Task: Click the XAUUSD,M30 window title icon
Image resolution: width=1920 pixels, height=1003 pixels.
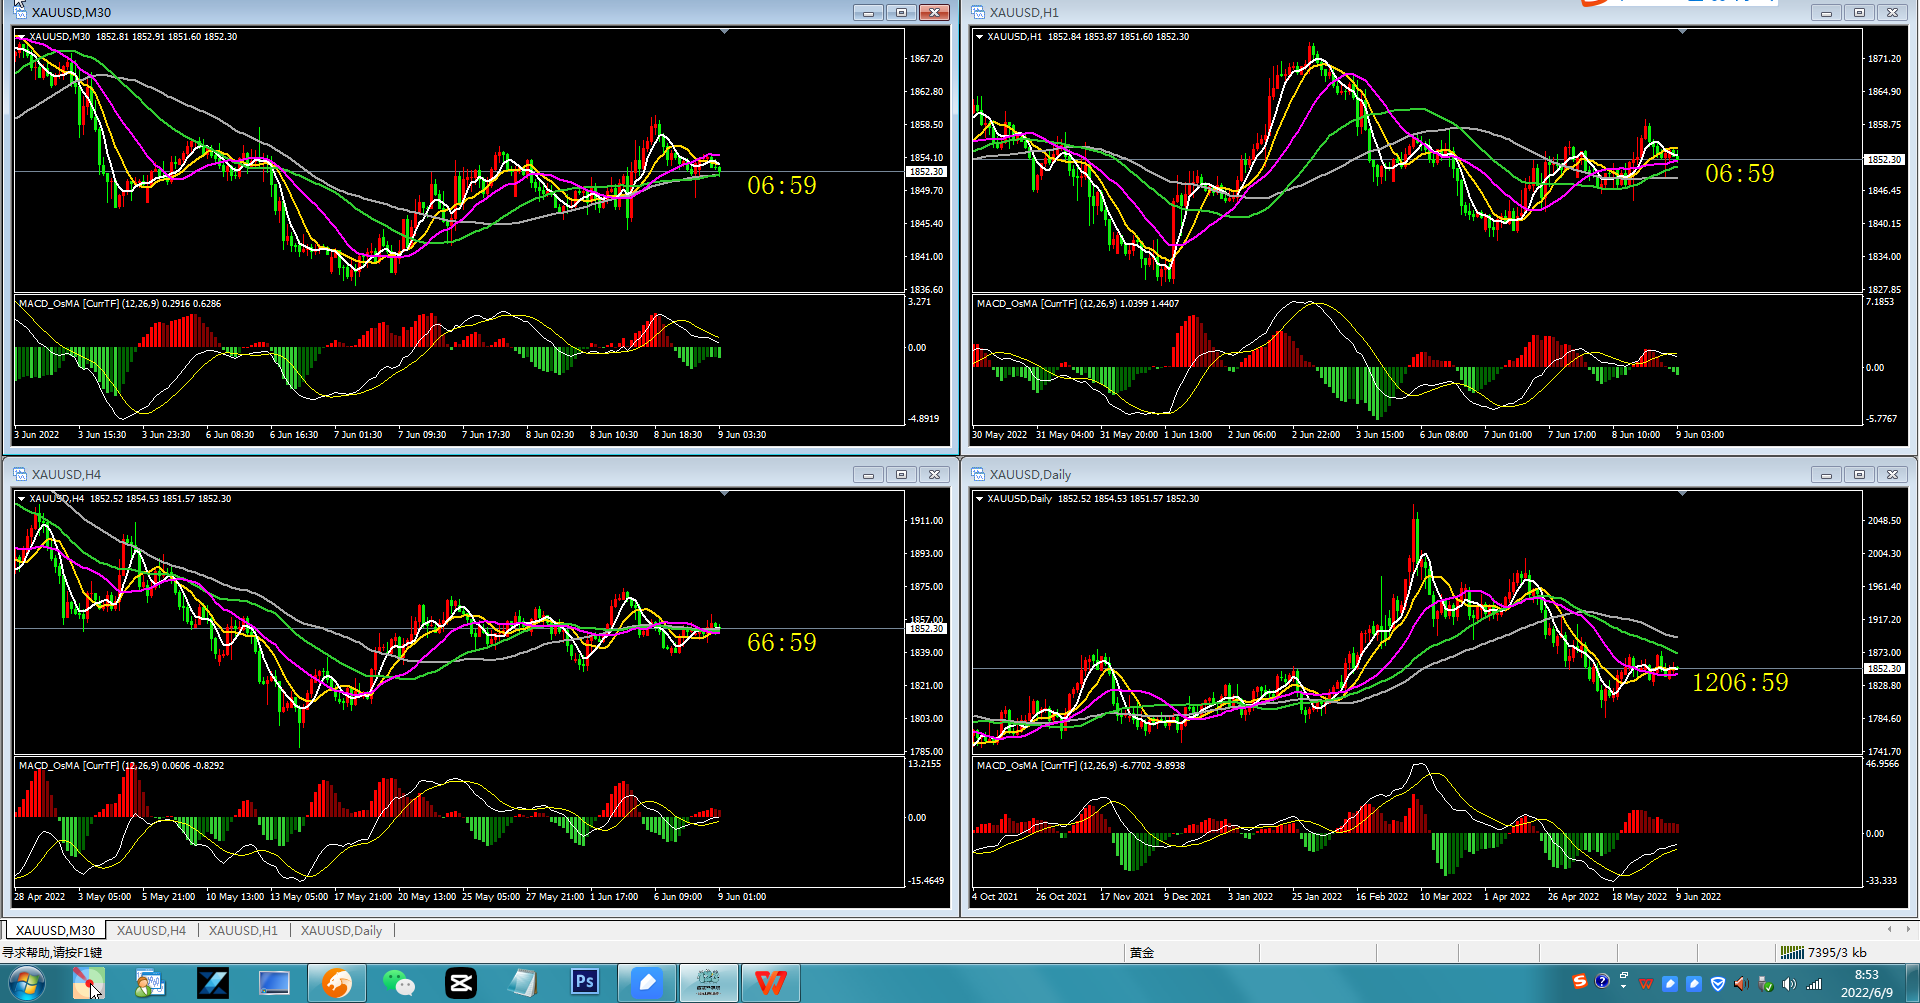Action: coord(20,12)
